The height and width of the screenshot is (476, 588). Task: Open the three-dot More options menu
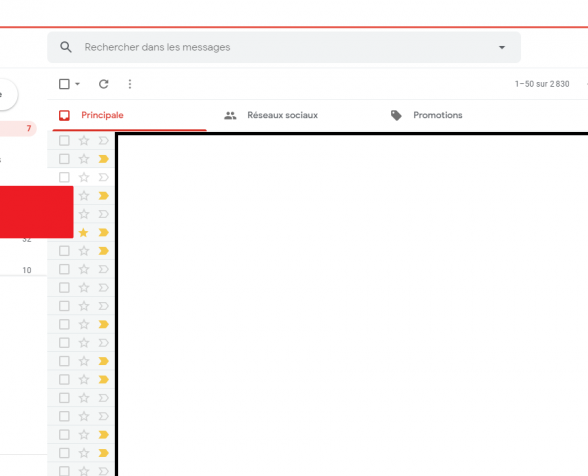130,84
